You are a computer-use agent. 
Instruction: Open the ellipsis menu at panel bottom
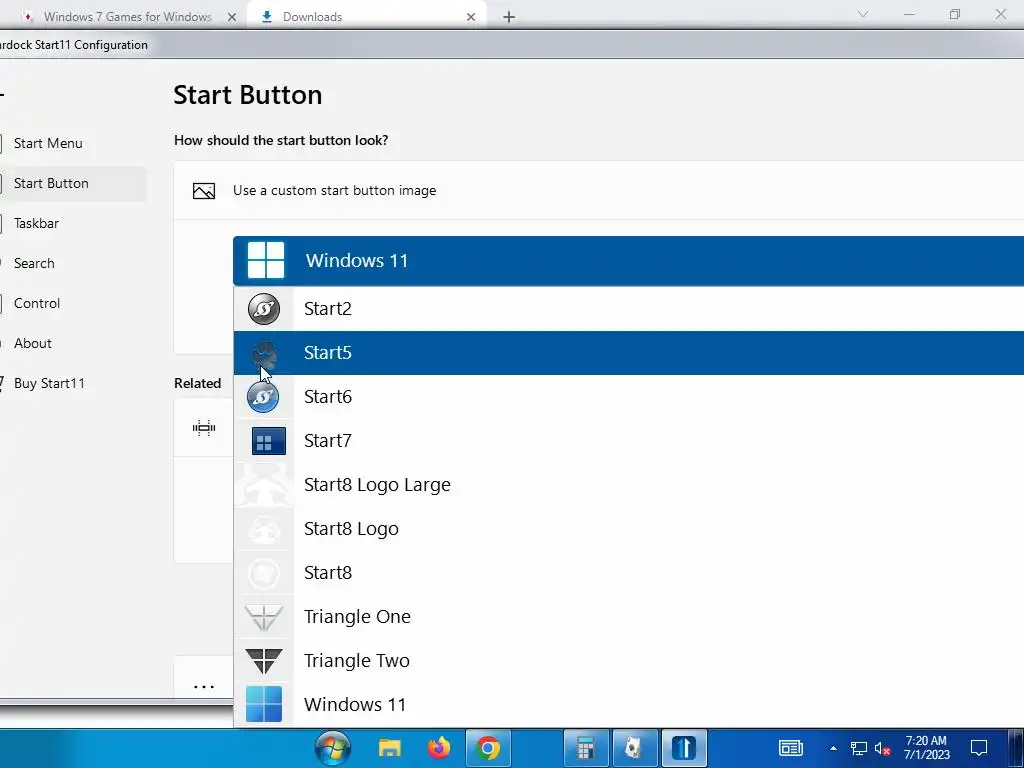pyautogui.click(x=204, y=687)
